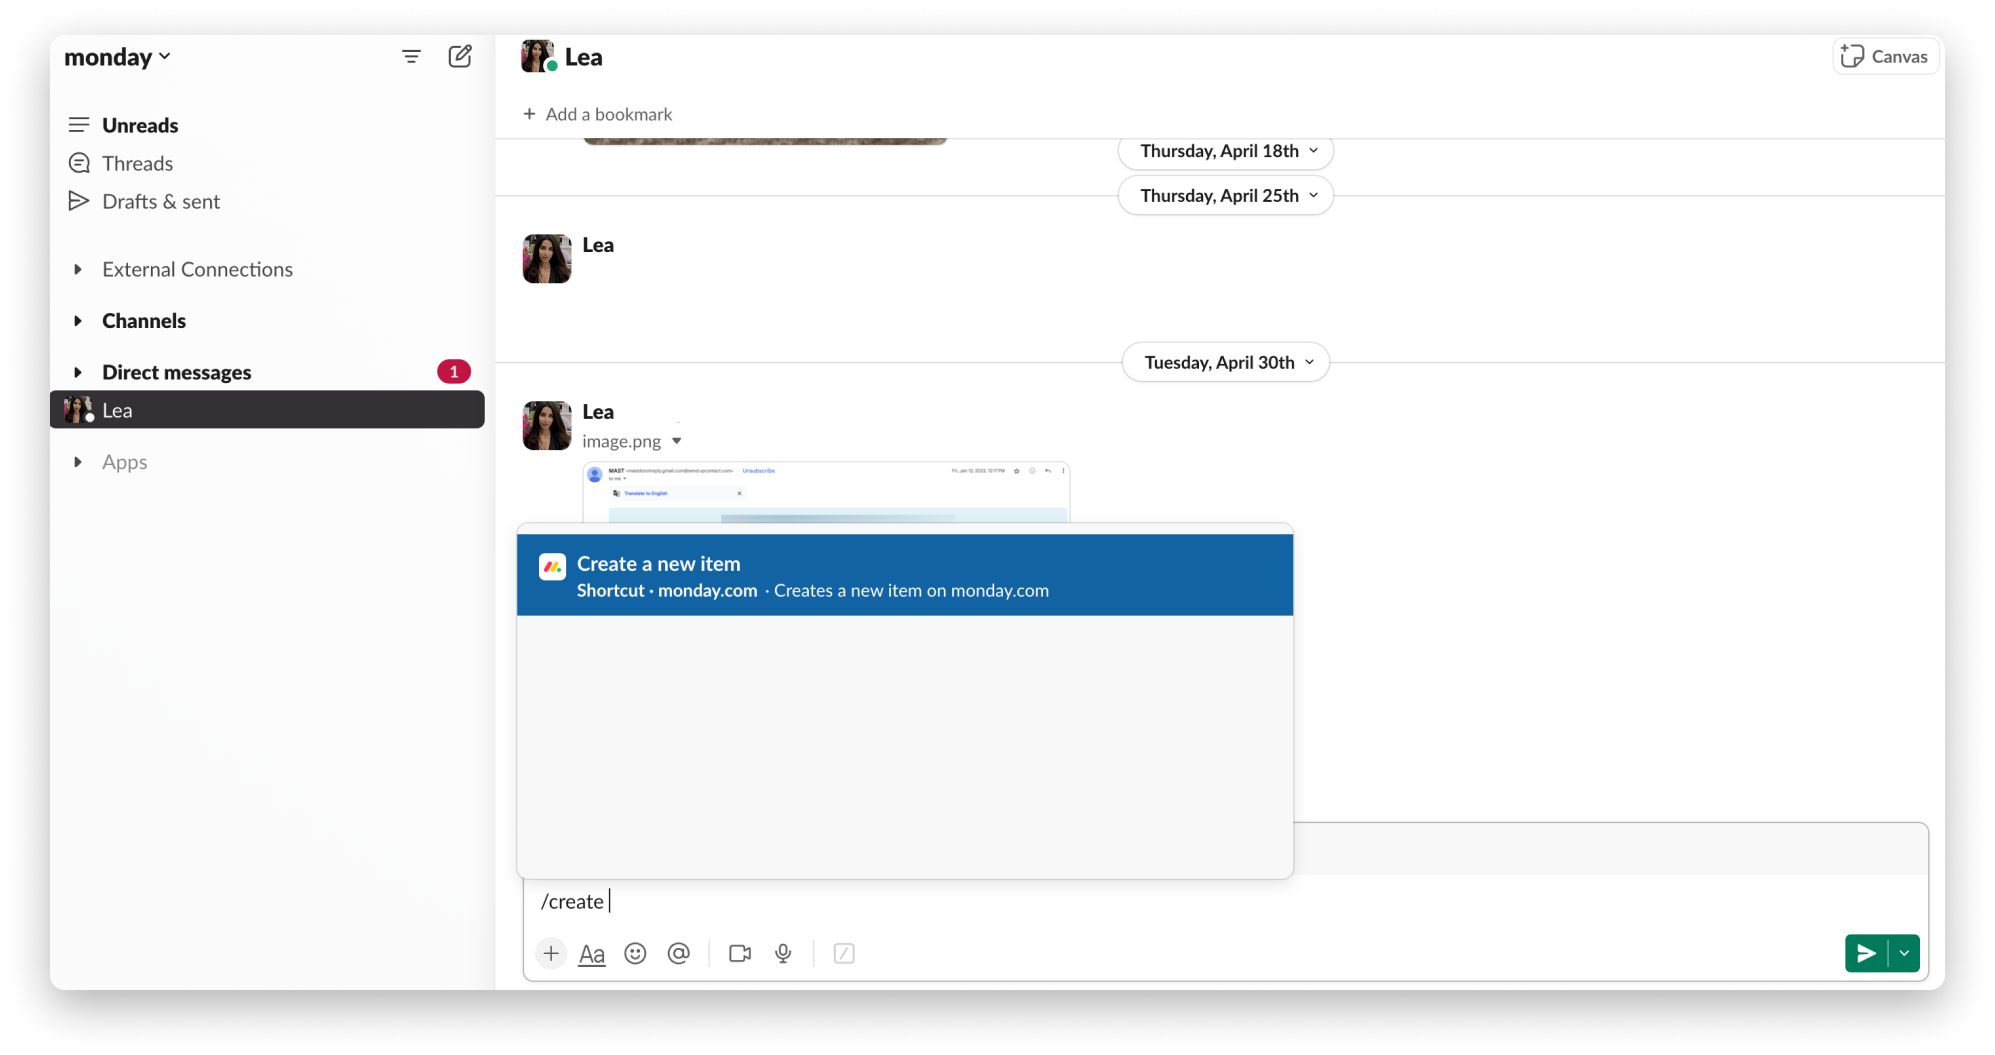Click sender name Lea on April 25th message
Image resolution: width=1995 pixels, height=1055 pixels.
pos(598,245)
